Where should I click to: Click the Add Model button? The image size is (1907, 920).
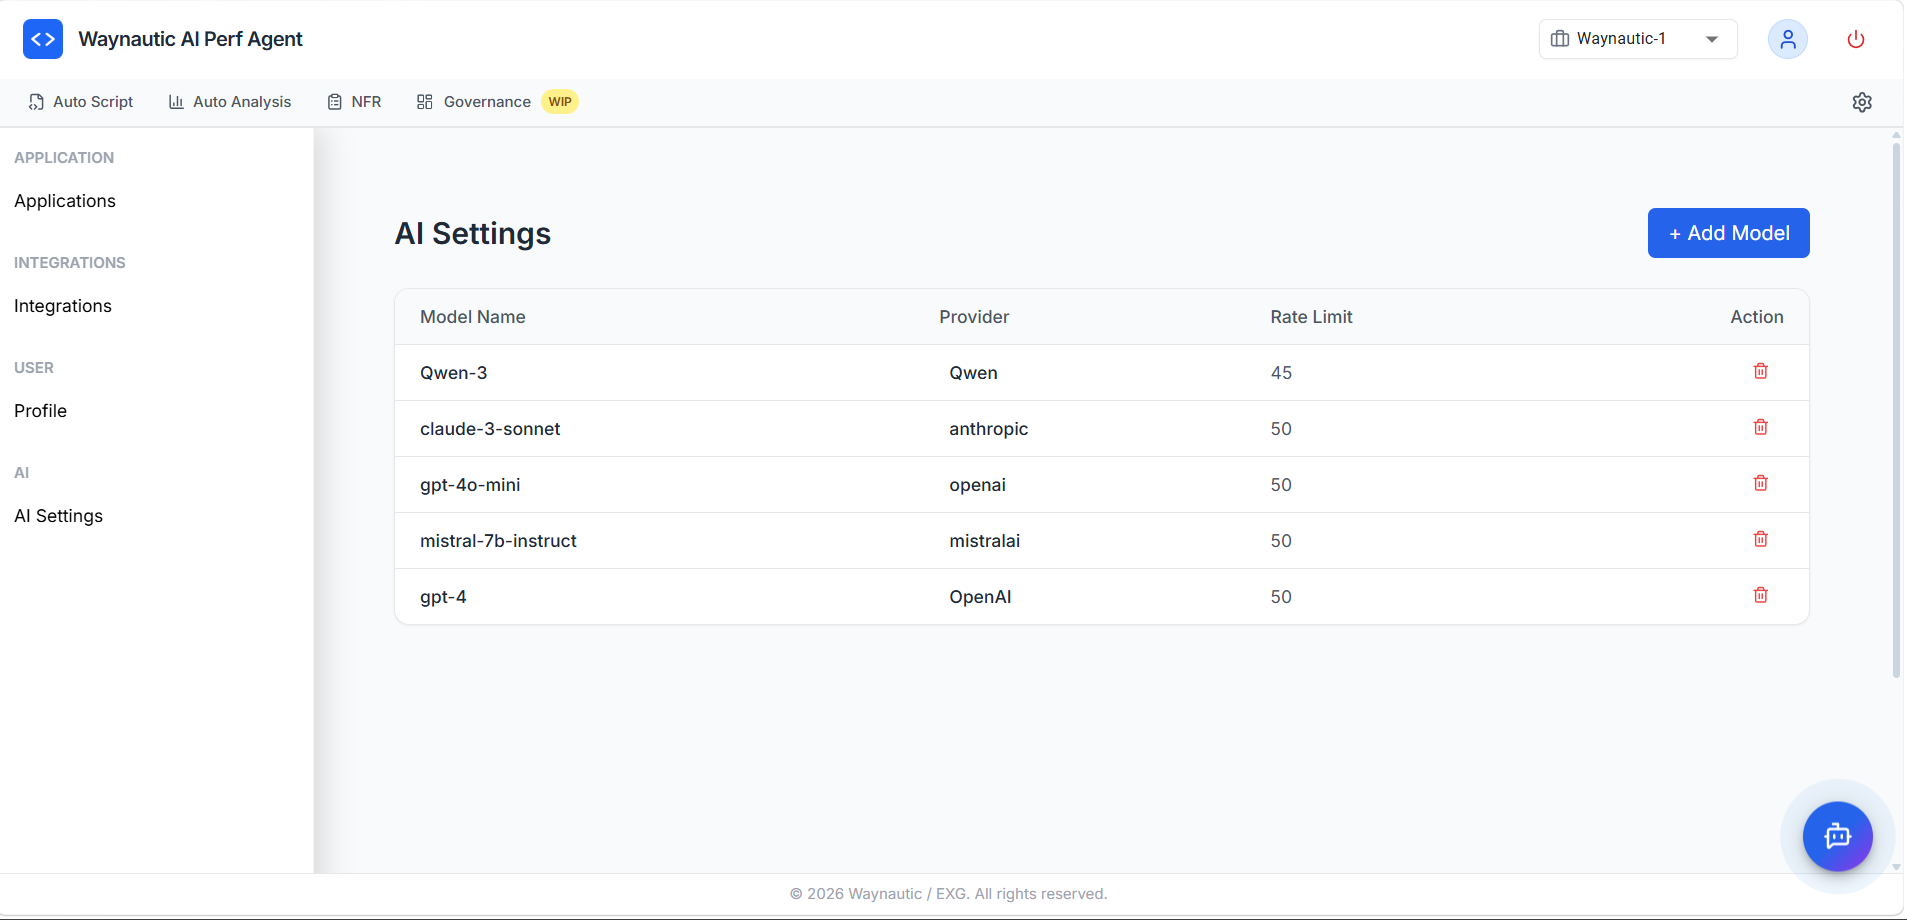click(x=1727, y=232)
